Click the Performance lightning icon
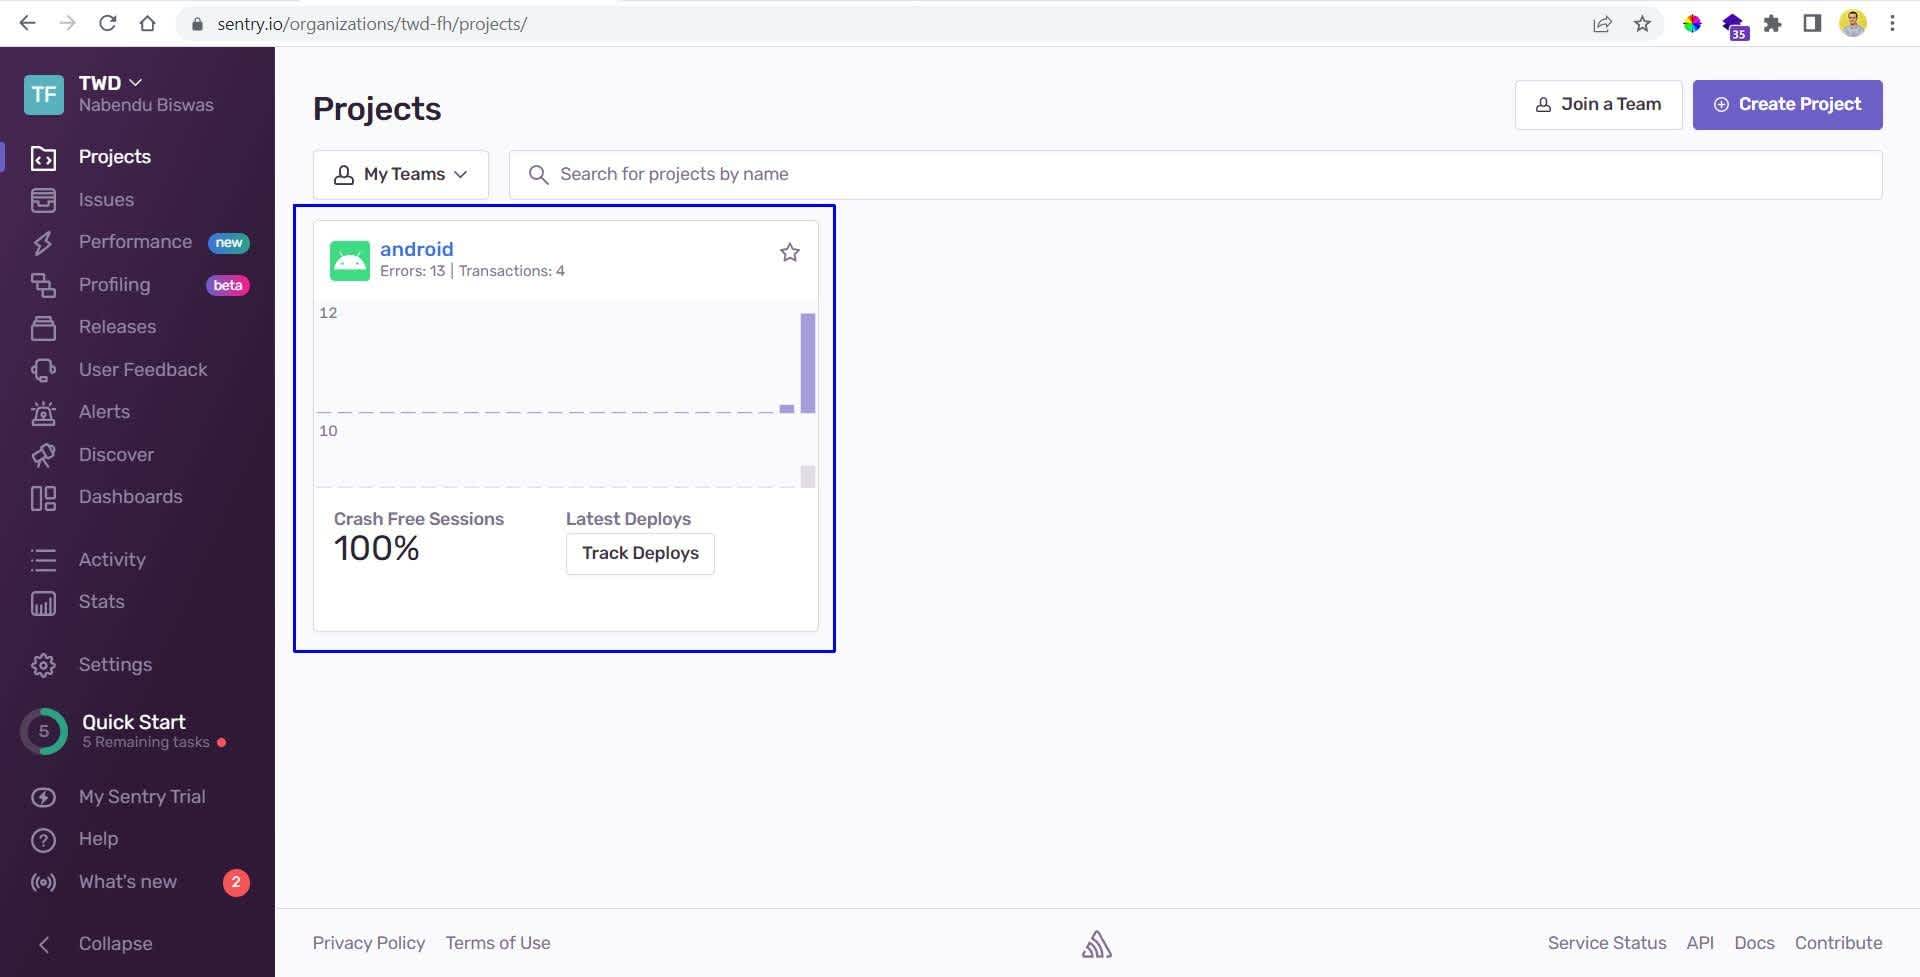 tap(43, 243)
